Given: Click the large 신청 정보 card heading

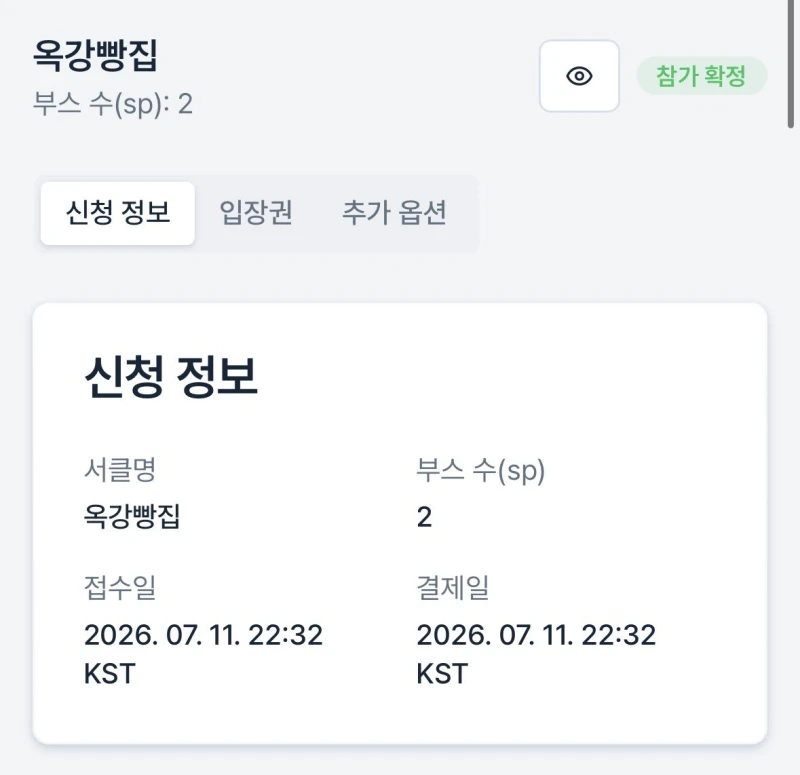Looking at the screenshot, I should tap(171, 377).
